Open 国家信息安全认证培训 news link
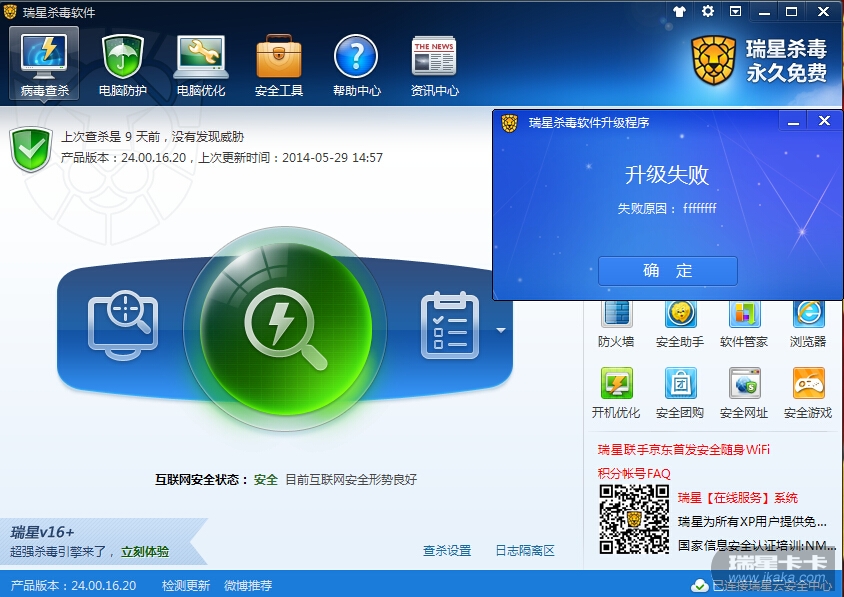The width and height of the screenshot is (844, 597). 756,546
